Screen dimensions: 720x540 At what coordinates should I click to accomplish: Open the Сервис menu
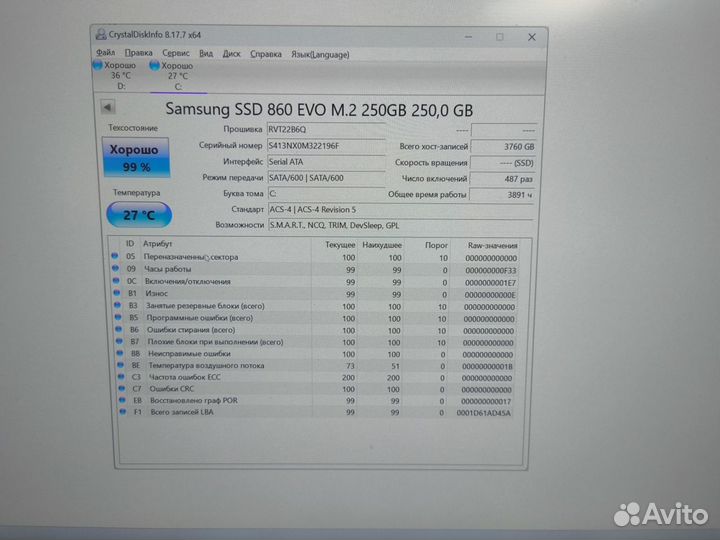click(175, 53)
